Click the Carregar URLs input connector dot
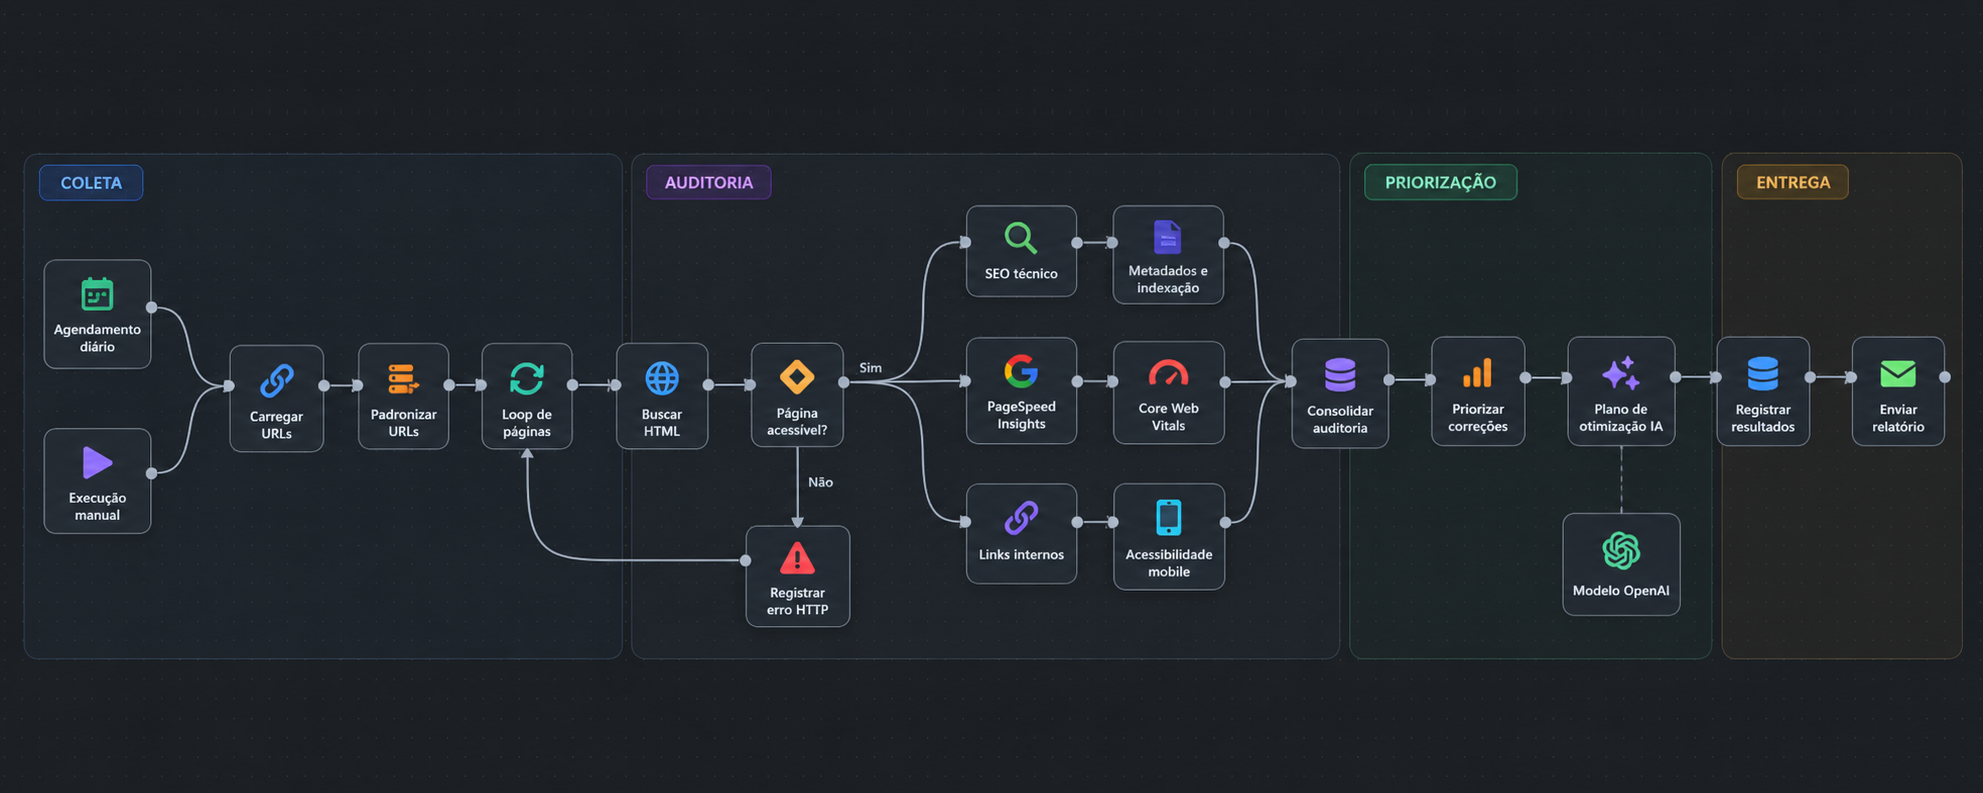 (229, 385)
